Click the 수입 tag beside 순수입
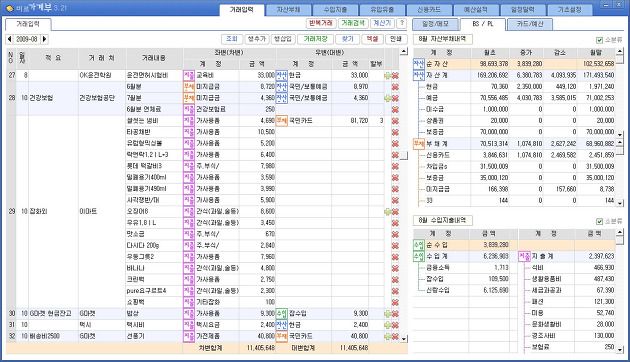Screen dimensions: 630x362 419,245
